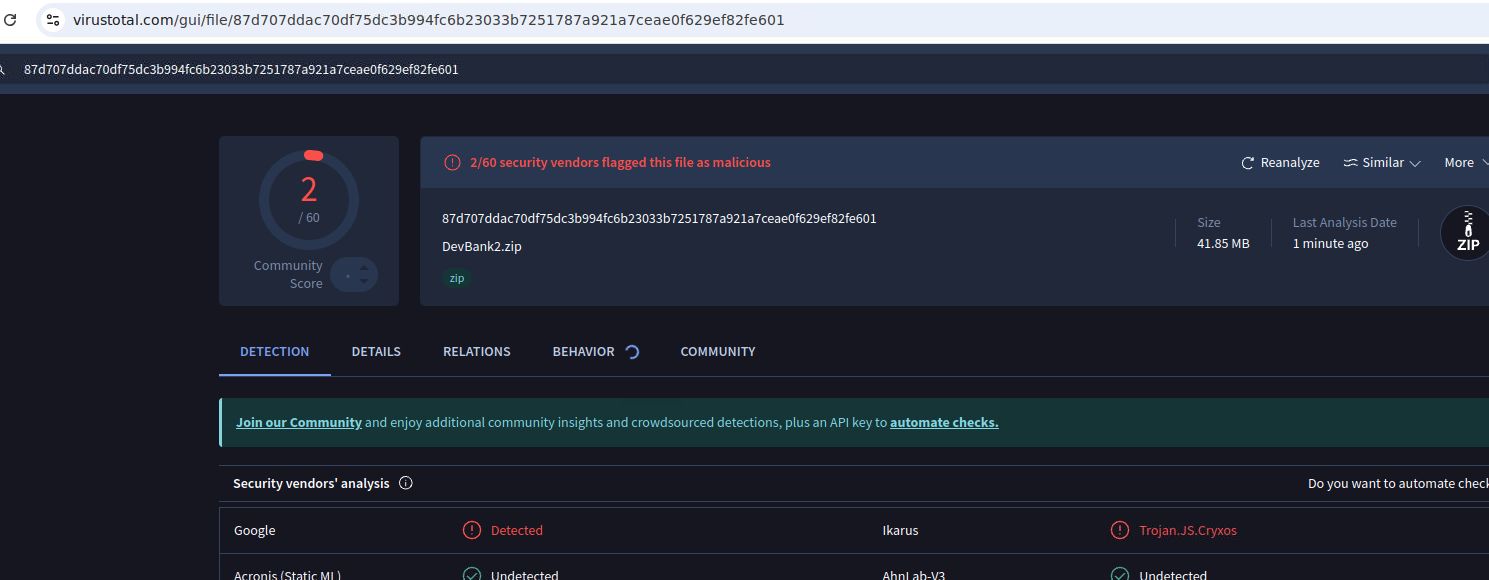Image resolution: width=1489 pixels, height=580 pixels.
Task: Click the "Do you want to automate" text
Action: [x=1398, y=483]
